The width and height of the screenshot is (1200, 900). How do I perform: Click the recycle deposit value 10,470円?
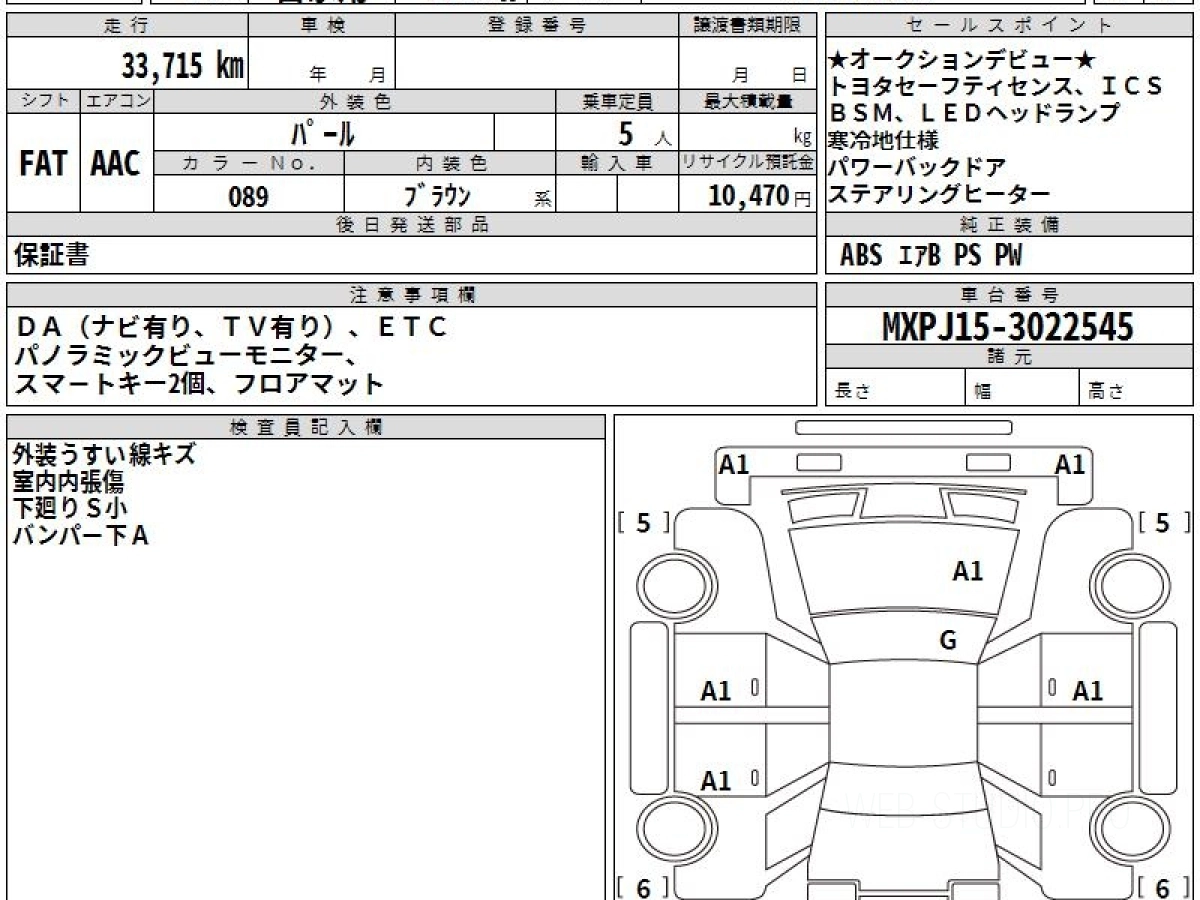point(760,196)
